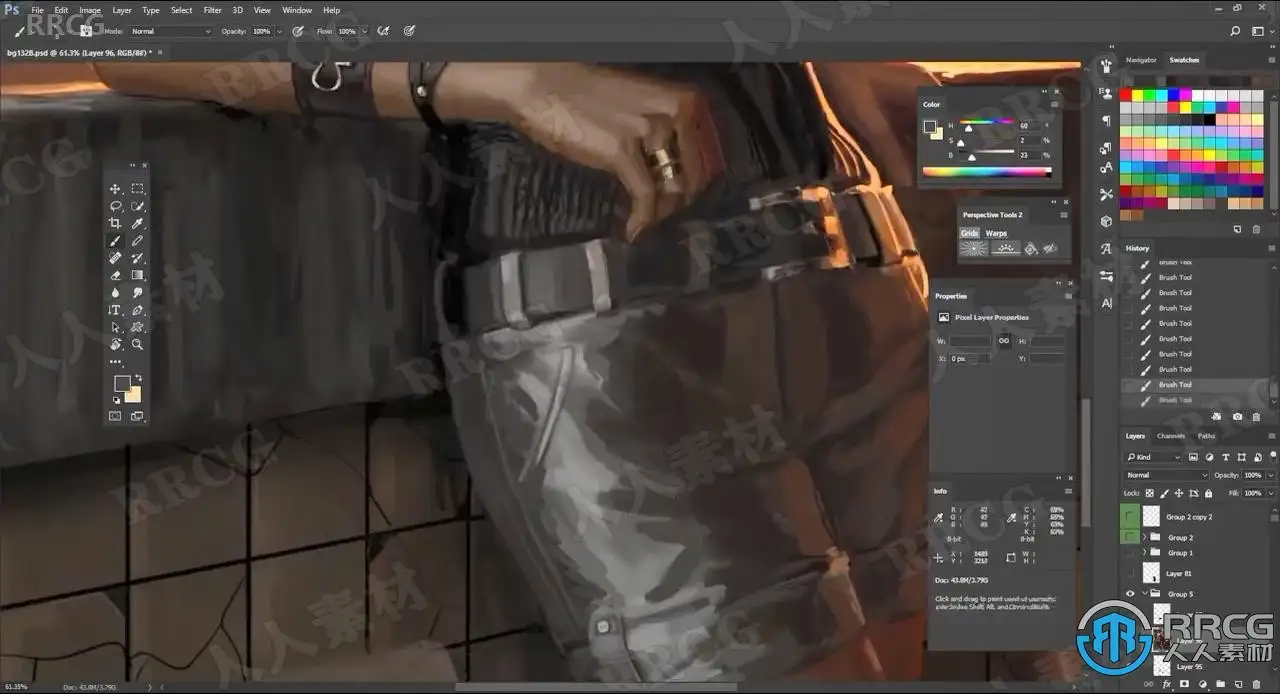Select the Healing Brush bandage tool

(116, 258)
